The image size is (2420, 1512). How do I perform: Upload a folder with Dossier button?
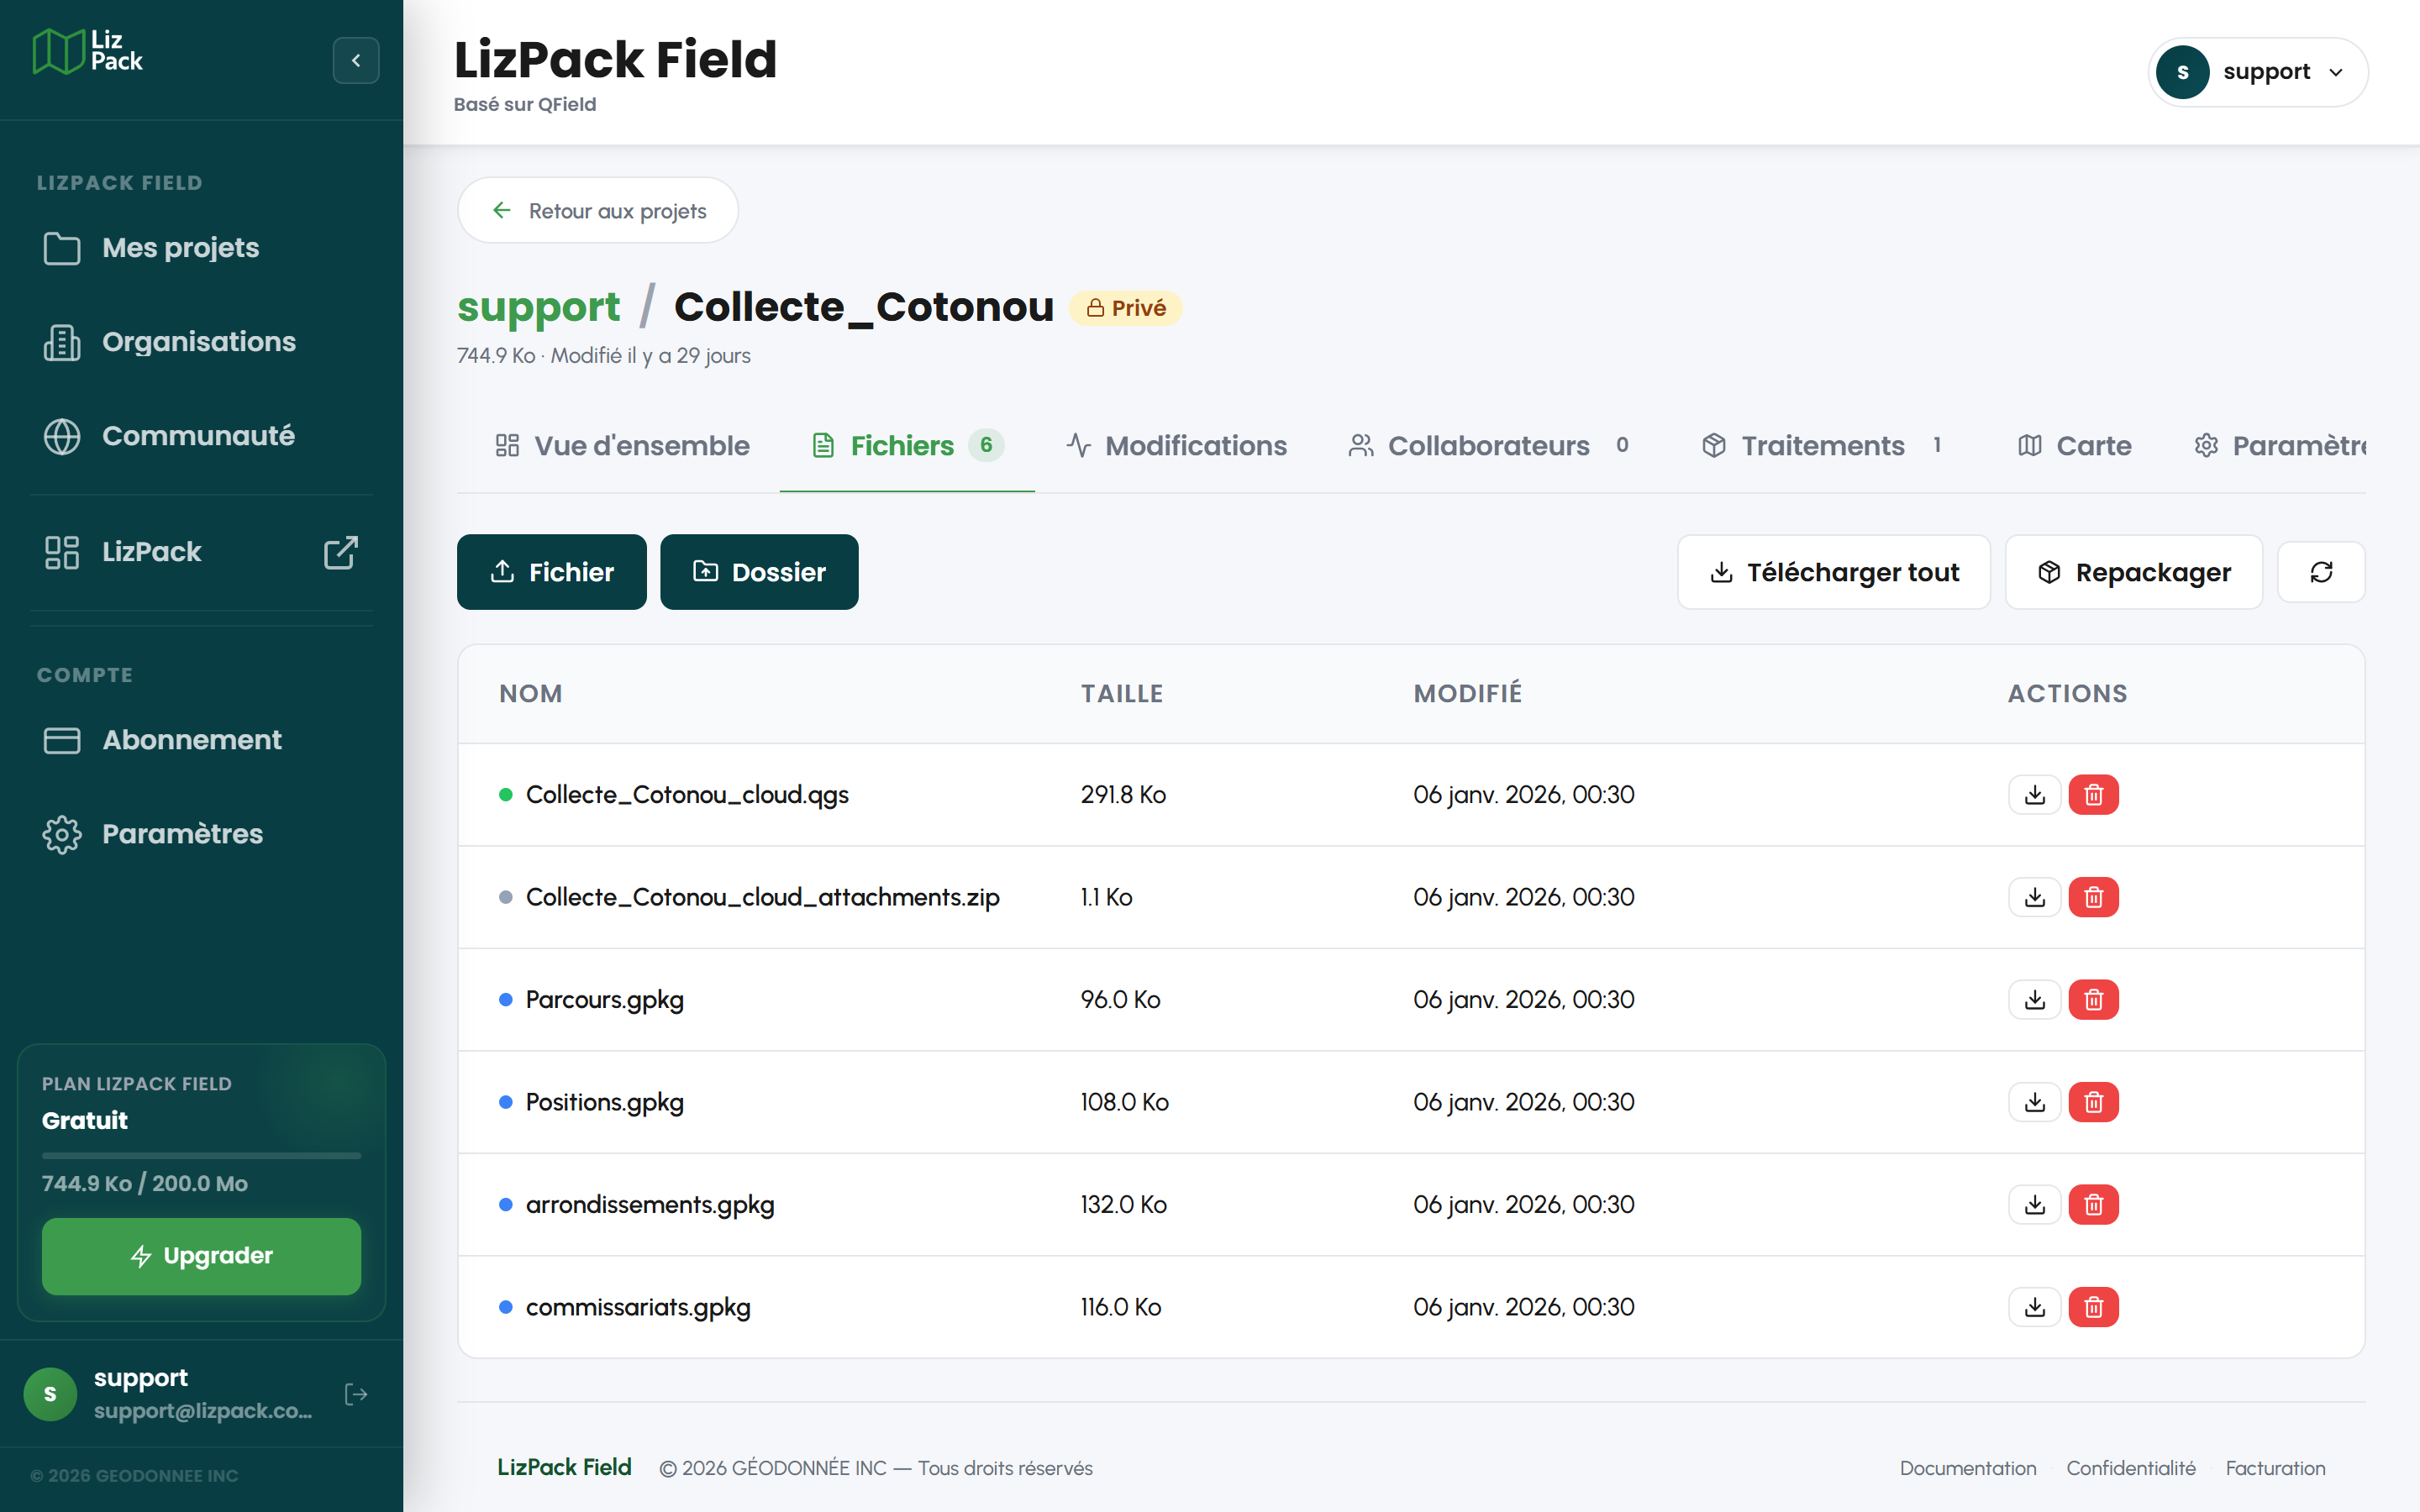click(x=759, y=572)
